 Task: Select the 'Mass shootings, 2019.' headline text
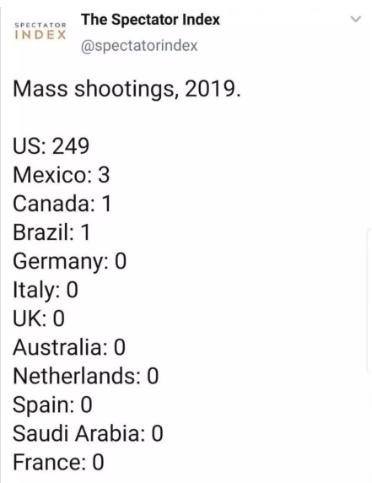point(126,89)
